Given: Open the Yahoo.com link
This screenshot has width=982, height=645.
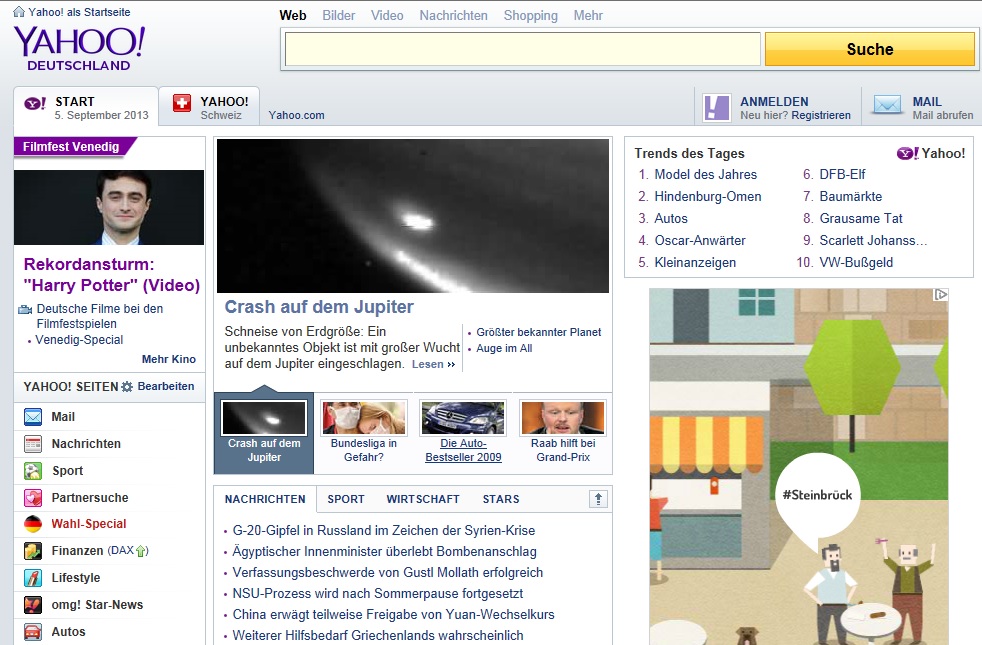Looking at the screenshot, I should click(x=296, y=115).
